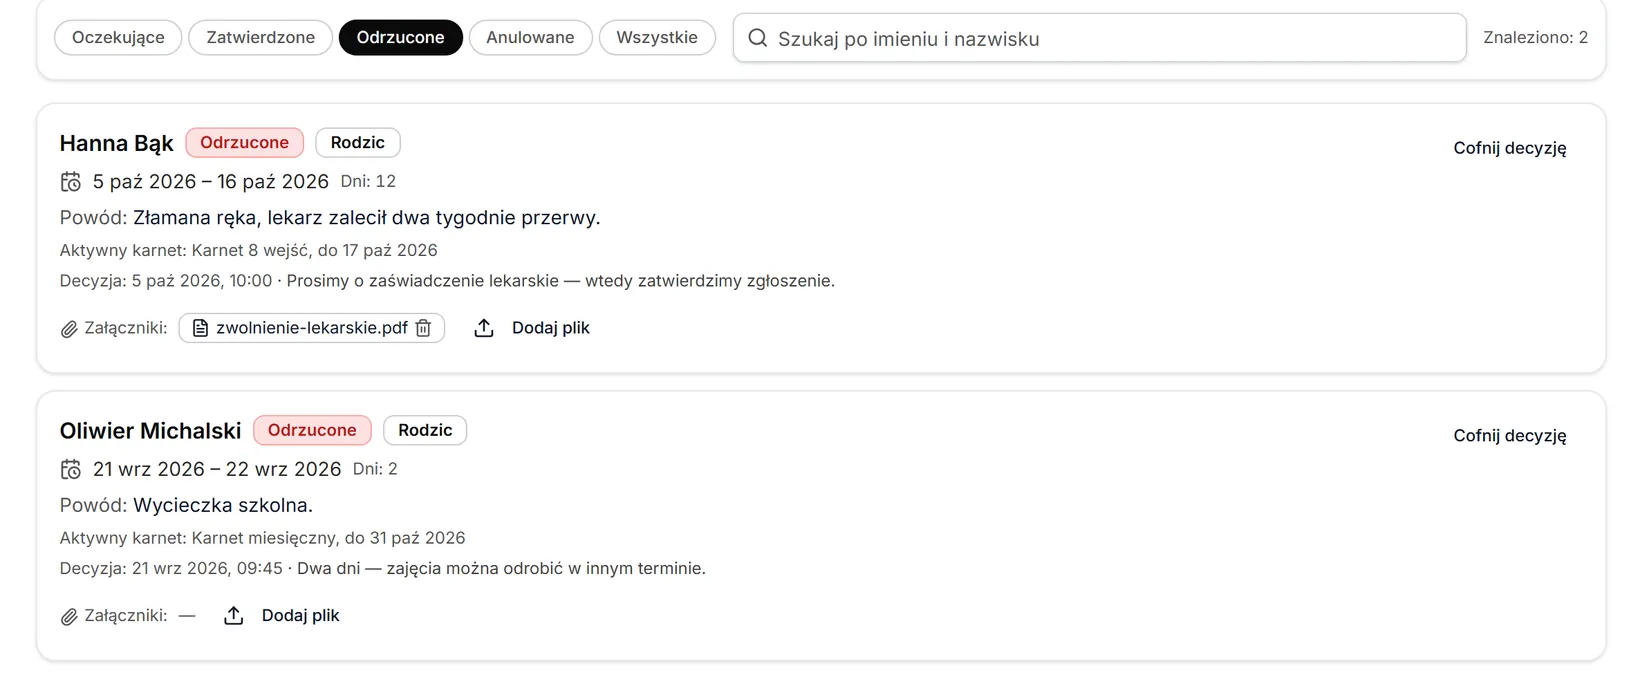This screenshot has height=678, width=1640.
Task: Delete the zwolnienie-lekarskie.pdf attachment via trash icon
Action: (423, 328)
